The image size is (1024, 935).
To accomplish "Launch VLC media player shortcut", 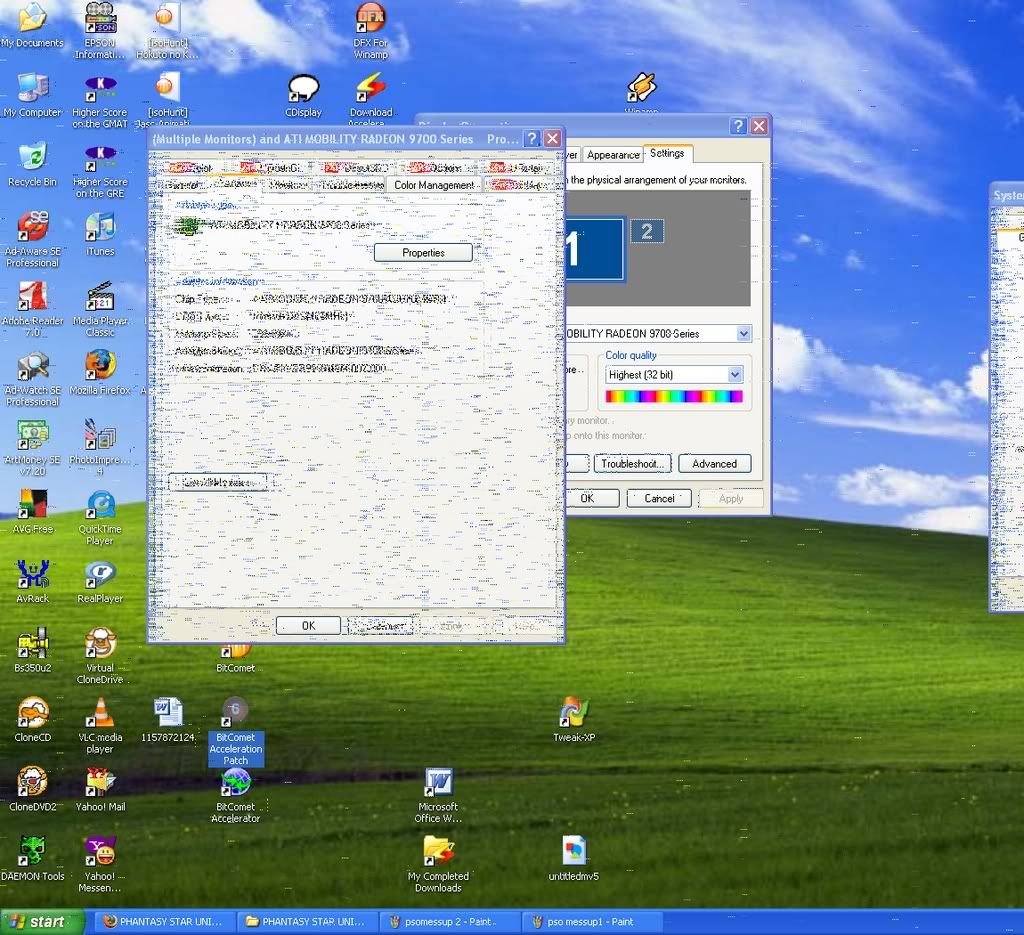I will coord(100,725).
